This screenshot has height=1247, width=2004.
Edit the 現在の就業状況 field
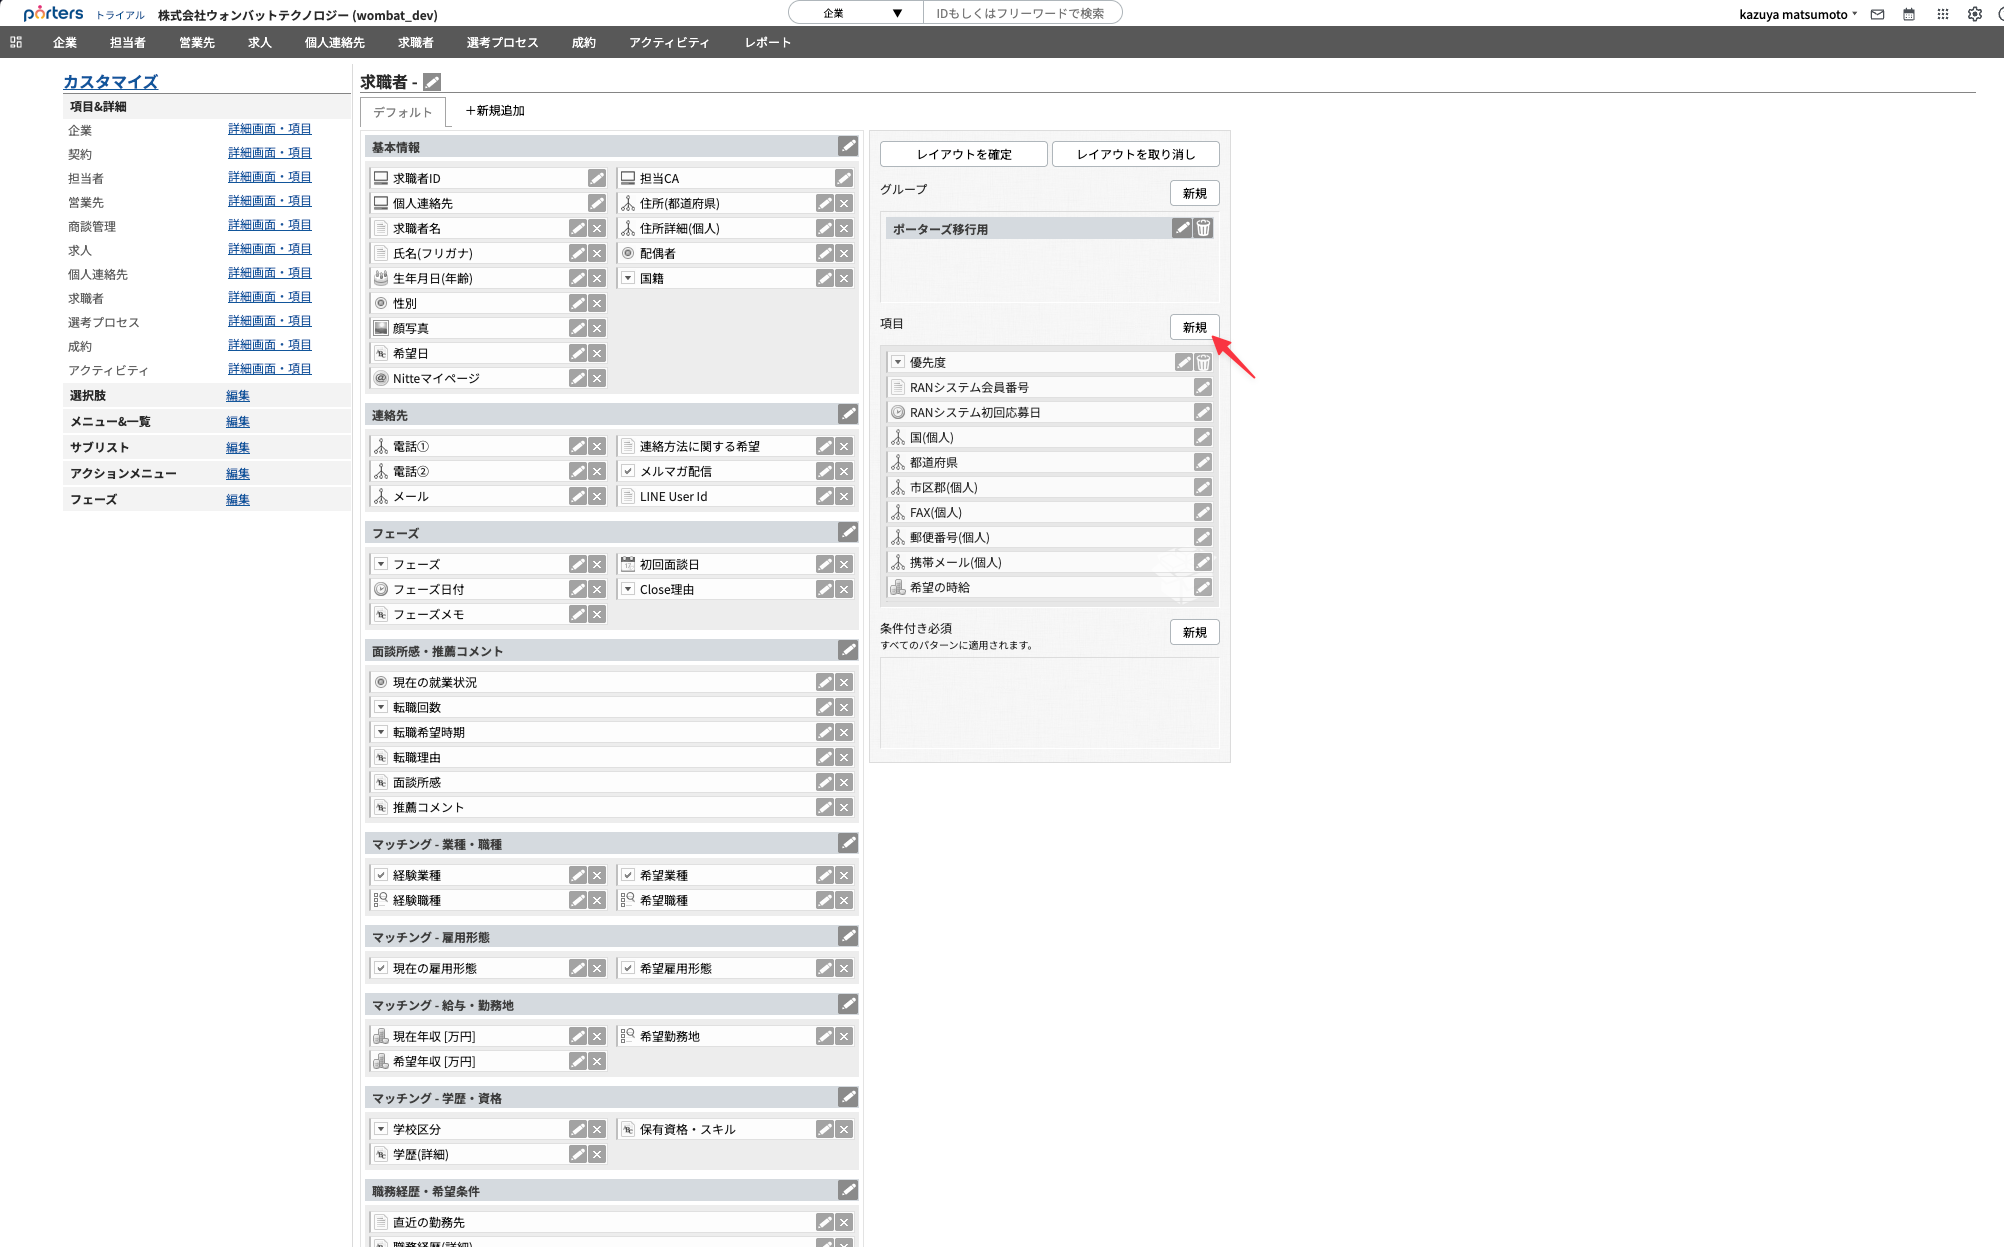[825, 682]
